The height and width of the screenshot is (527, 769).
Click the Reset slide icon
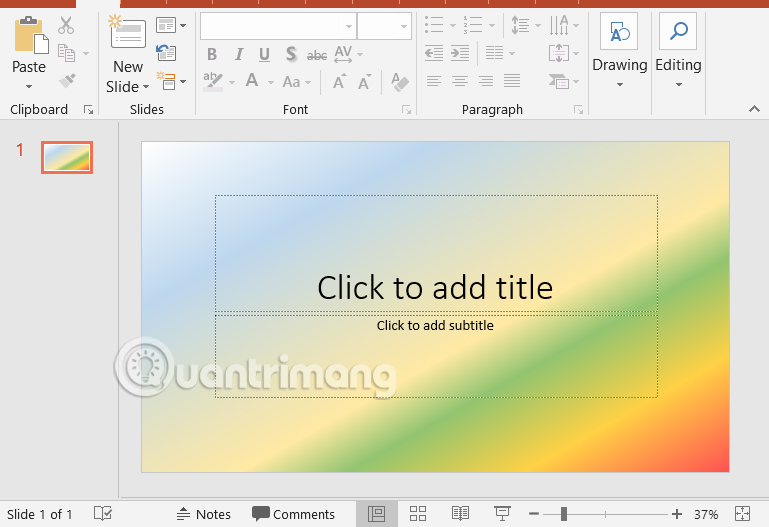point(166,52)
